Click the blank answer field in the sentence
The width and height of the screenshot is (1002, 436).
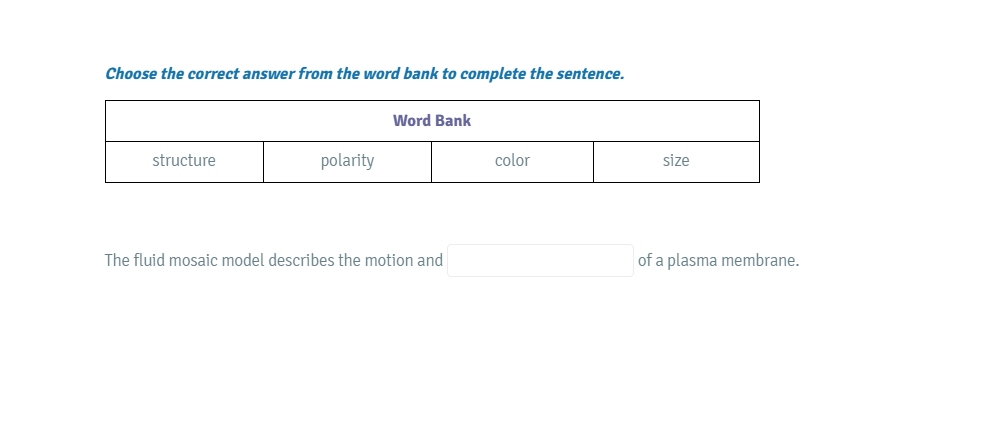(540, 260)
